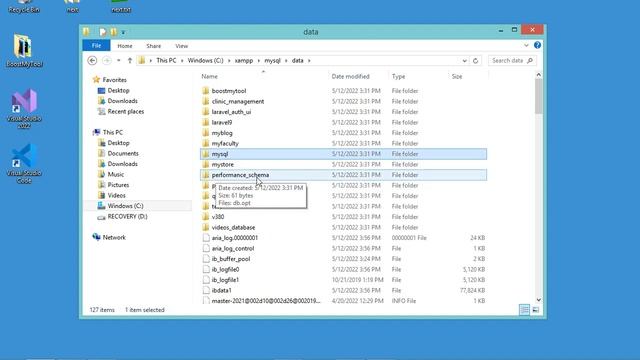Screen dimensions: 640x360
Task: Open the address bar history dropdown
Action: pyautogui.click(x=464, y=61)
